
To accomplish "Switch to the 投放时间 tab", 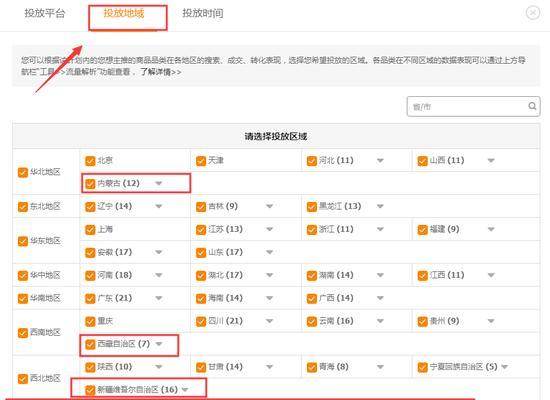I will 203,13.
